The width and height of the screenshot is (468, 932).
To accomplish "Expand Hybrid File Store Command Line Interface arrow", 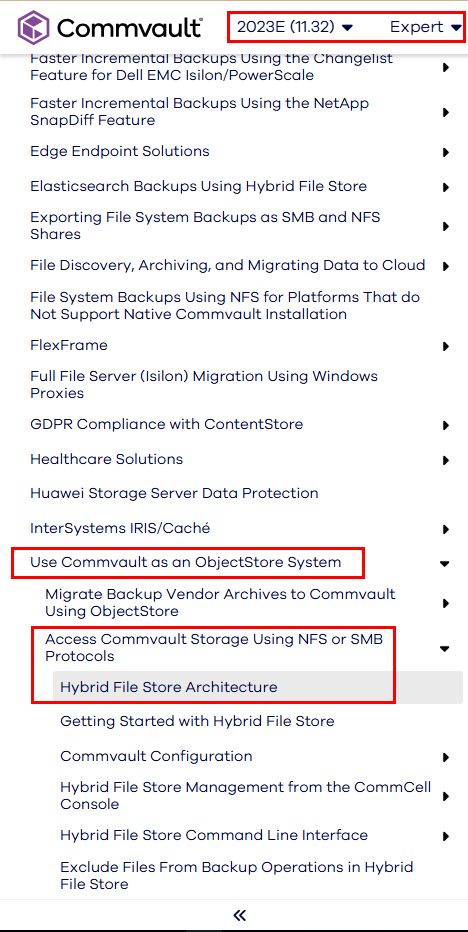I will point(445,836).
